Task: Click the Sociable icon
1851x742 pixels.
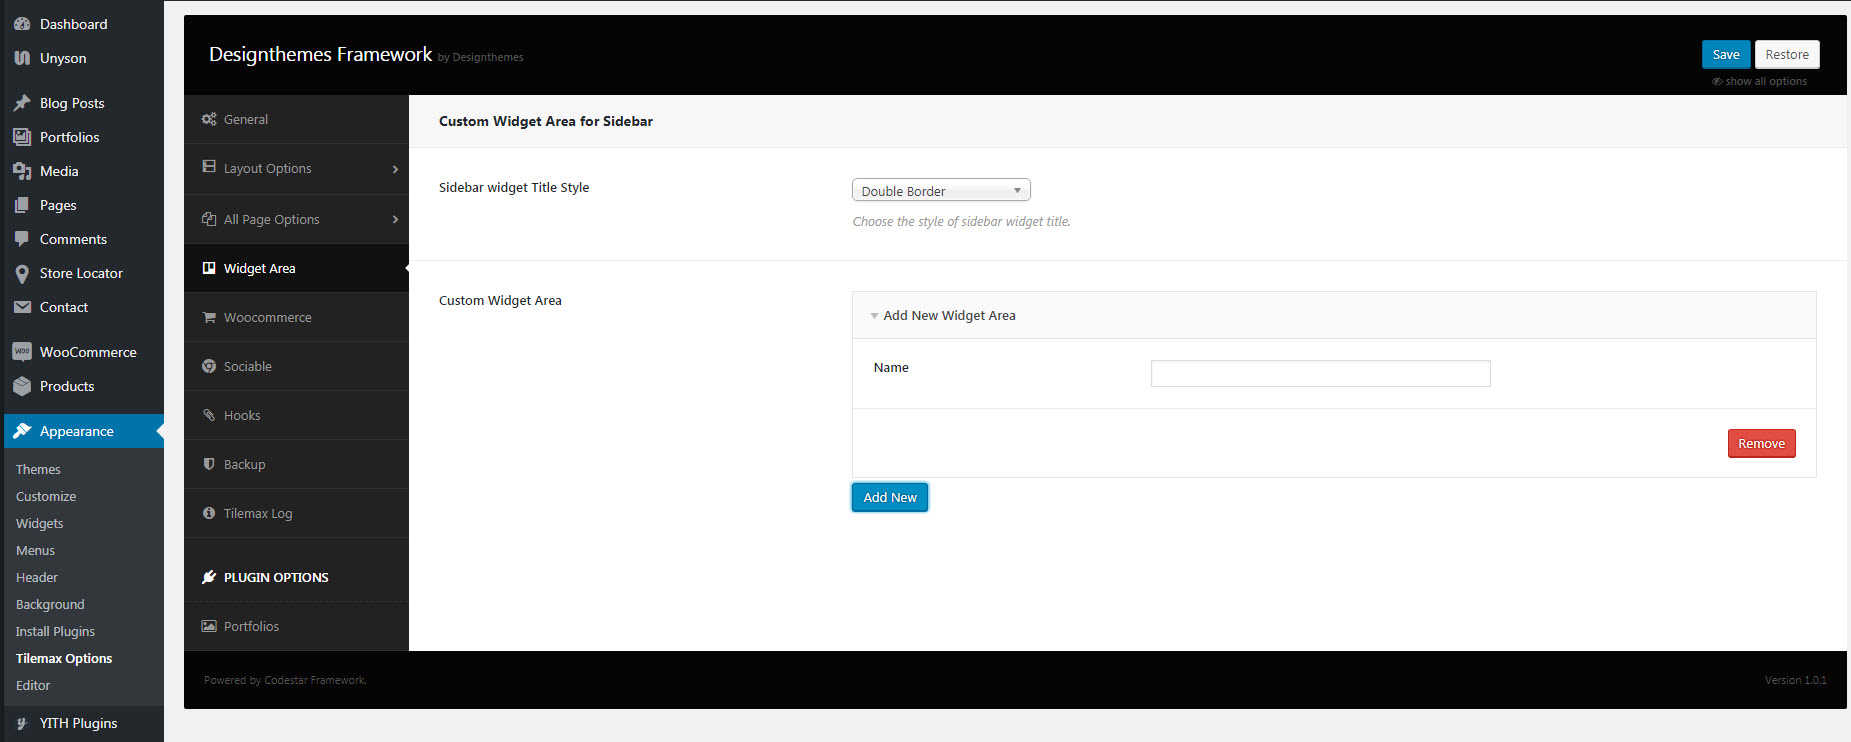Action: pos(209,366)
